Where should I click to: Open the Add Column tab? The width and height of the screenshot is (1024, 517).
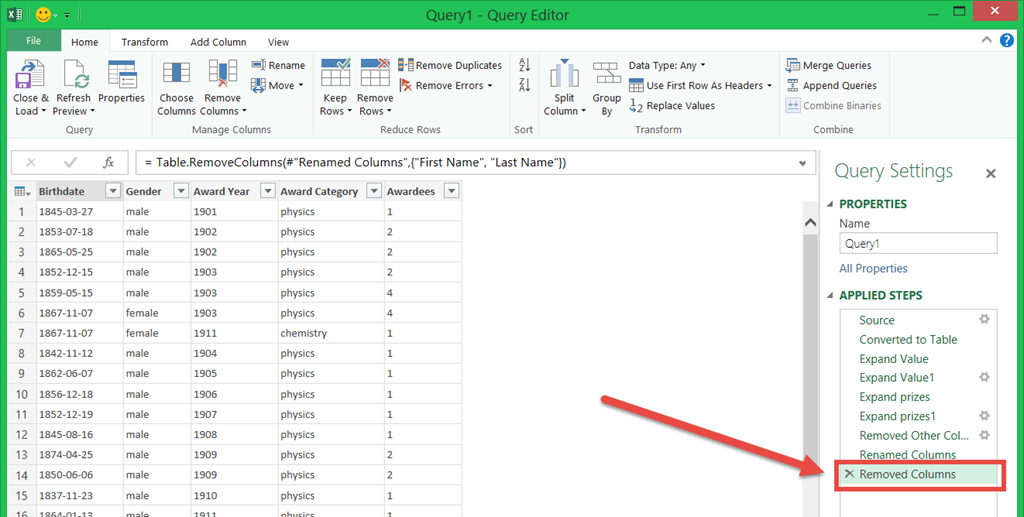(218, 42)
